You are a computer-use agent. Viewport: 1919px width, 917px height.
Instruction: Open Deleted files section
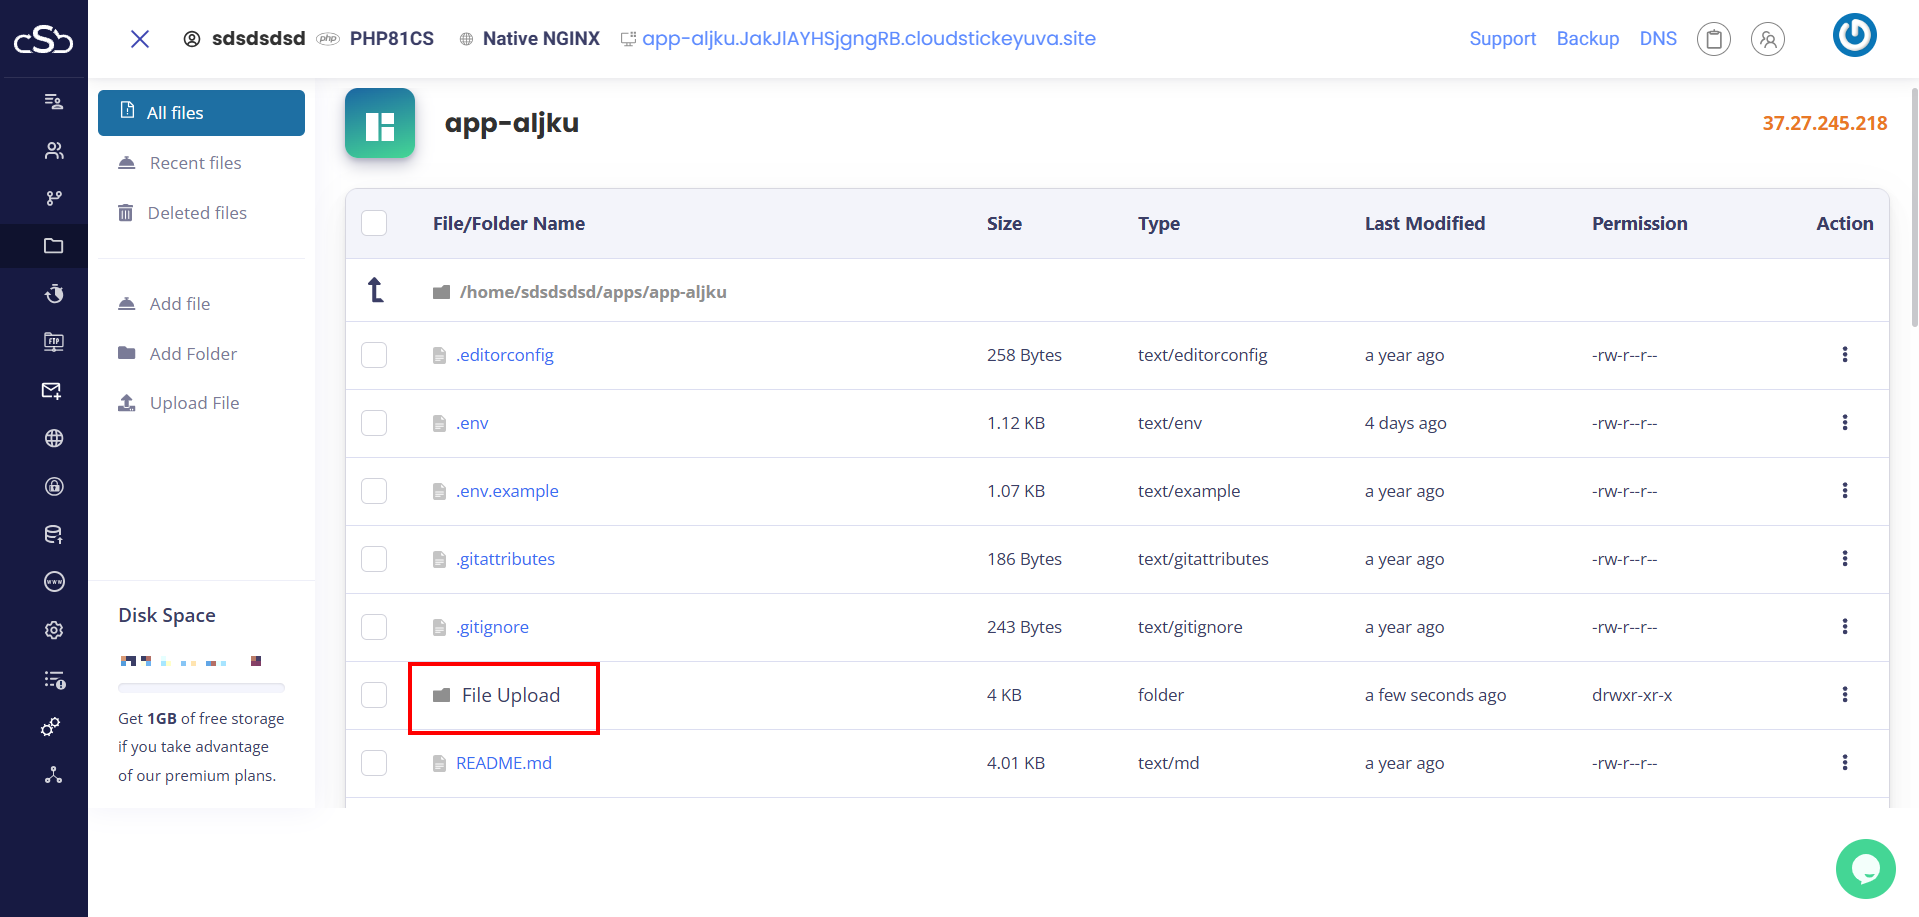(x=197, y=213)
